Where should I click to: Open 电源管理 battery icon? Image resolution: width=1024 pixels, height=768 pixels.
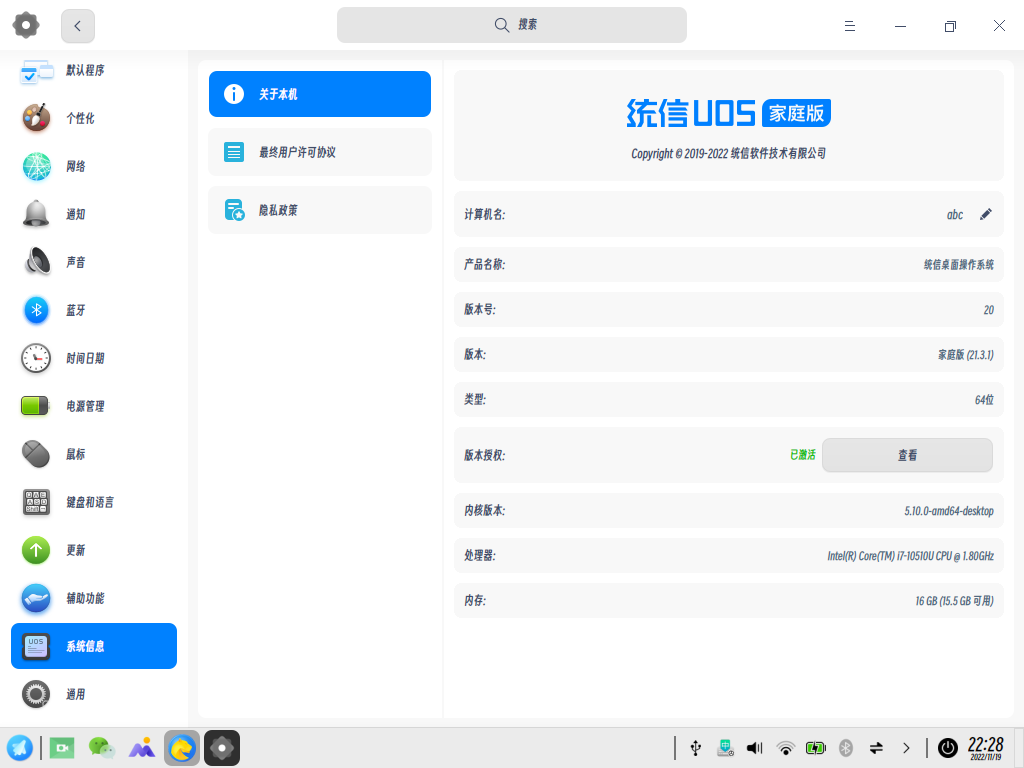coord(35,406)
